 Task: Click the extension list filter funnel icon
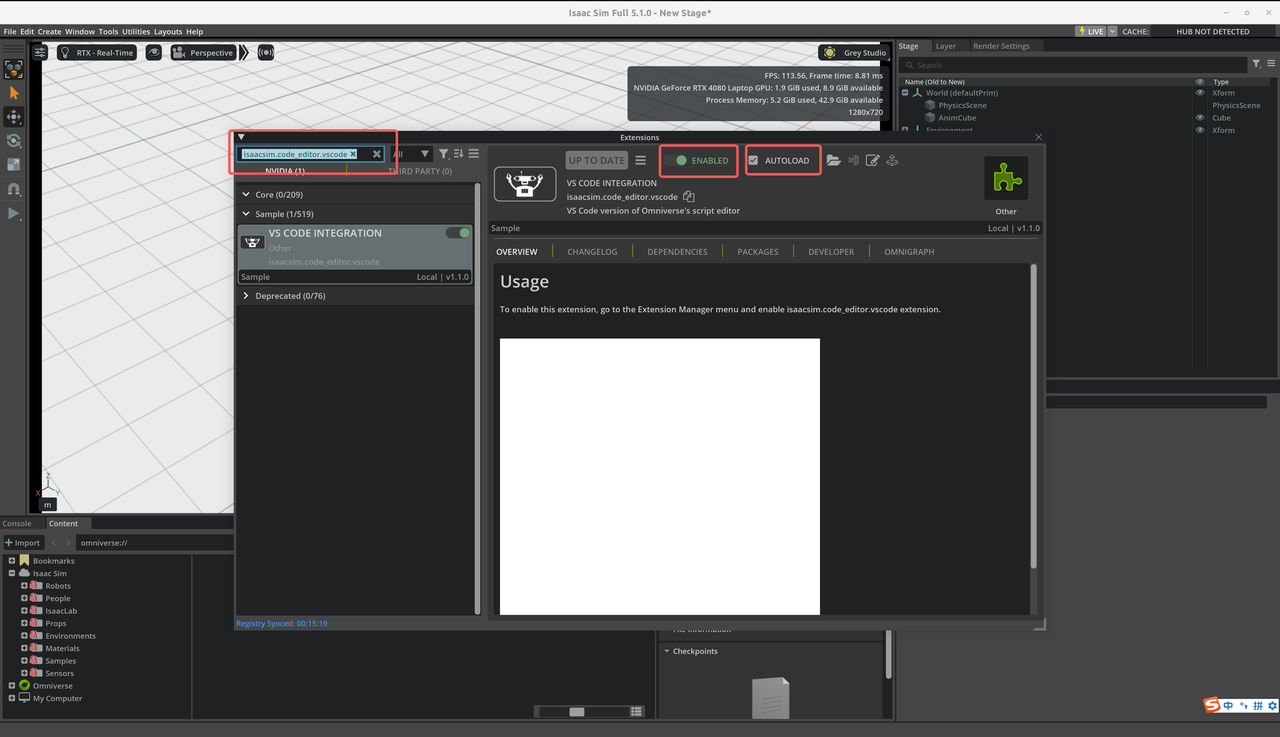pyautogui.click(x=444, y=154)
